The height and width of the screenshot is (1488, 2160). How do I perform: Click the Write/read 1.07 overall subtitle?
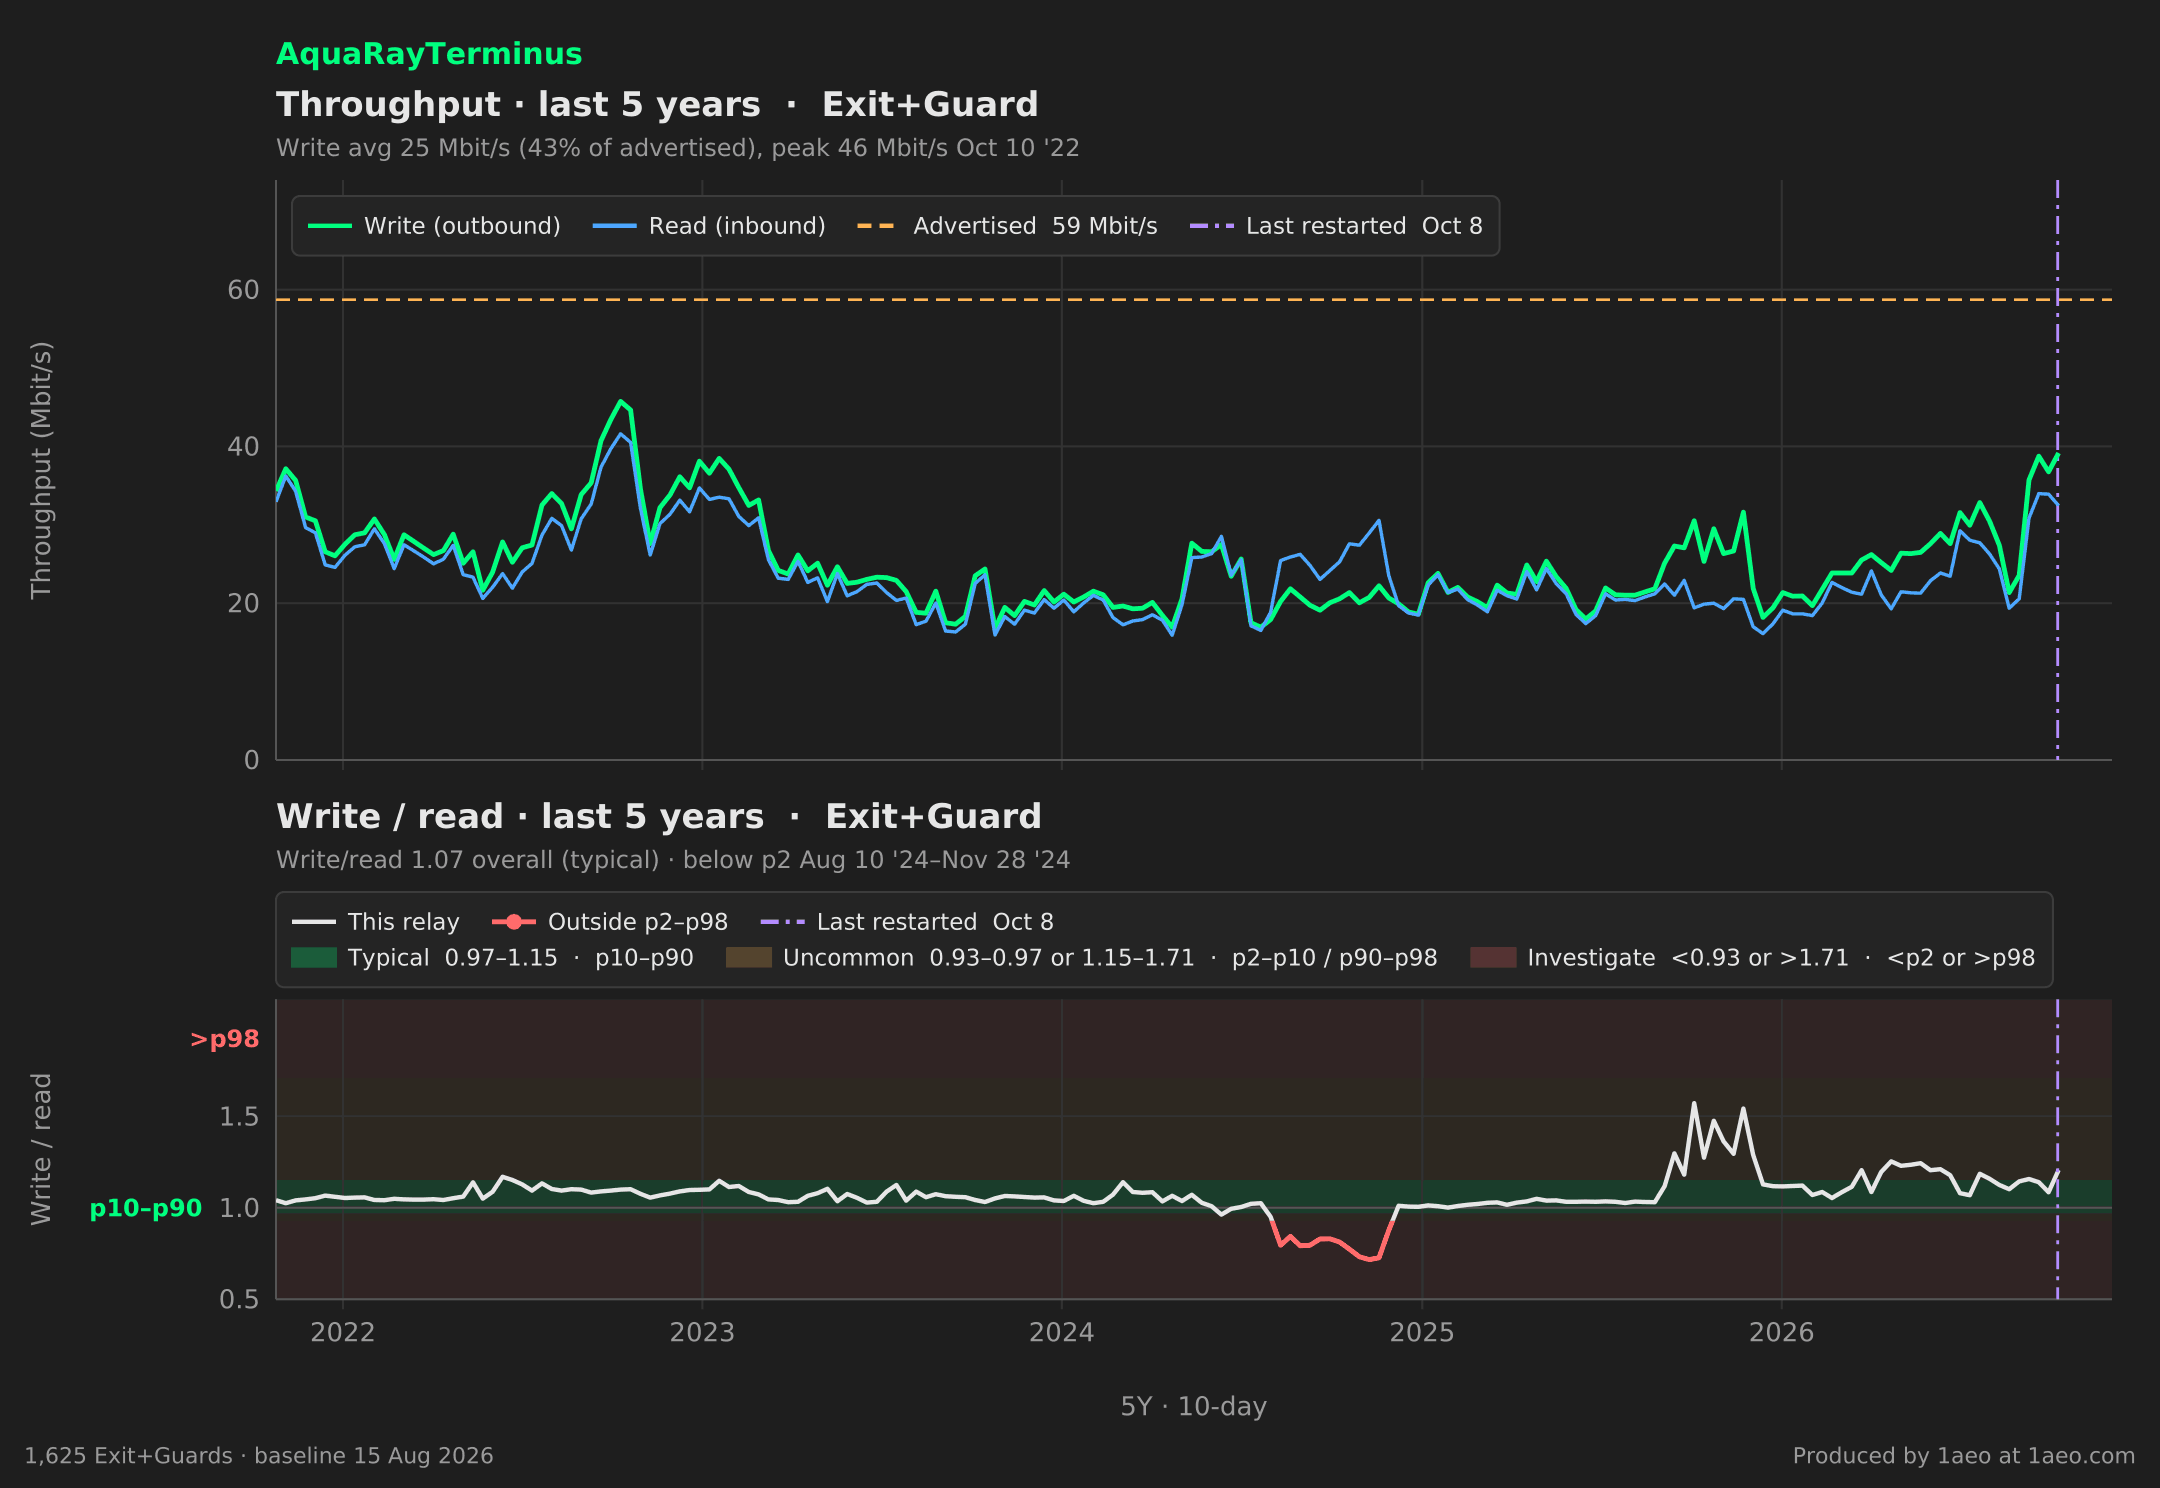pos(673,860)
